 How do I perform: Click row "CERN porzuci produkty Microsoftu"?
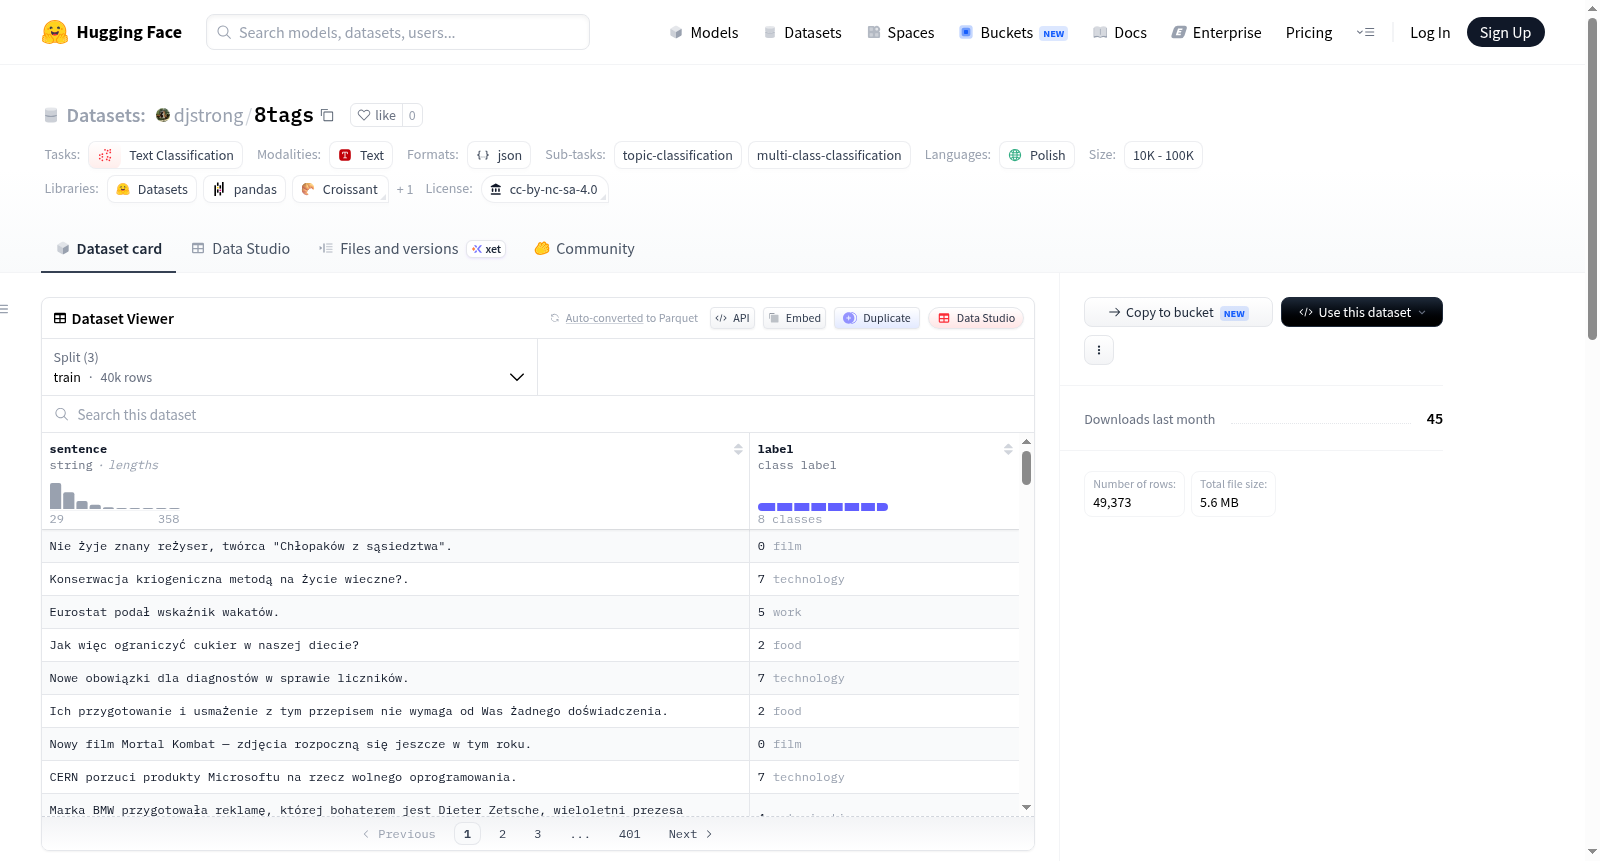(x=530, y=777)
